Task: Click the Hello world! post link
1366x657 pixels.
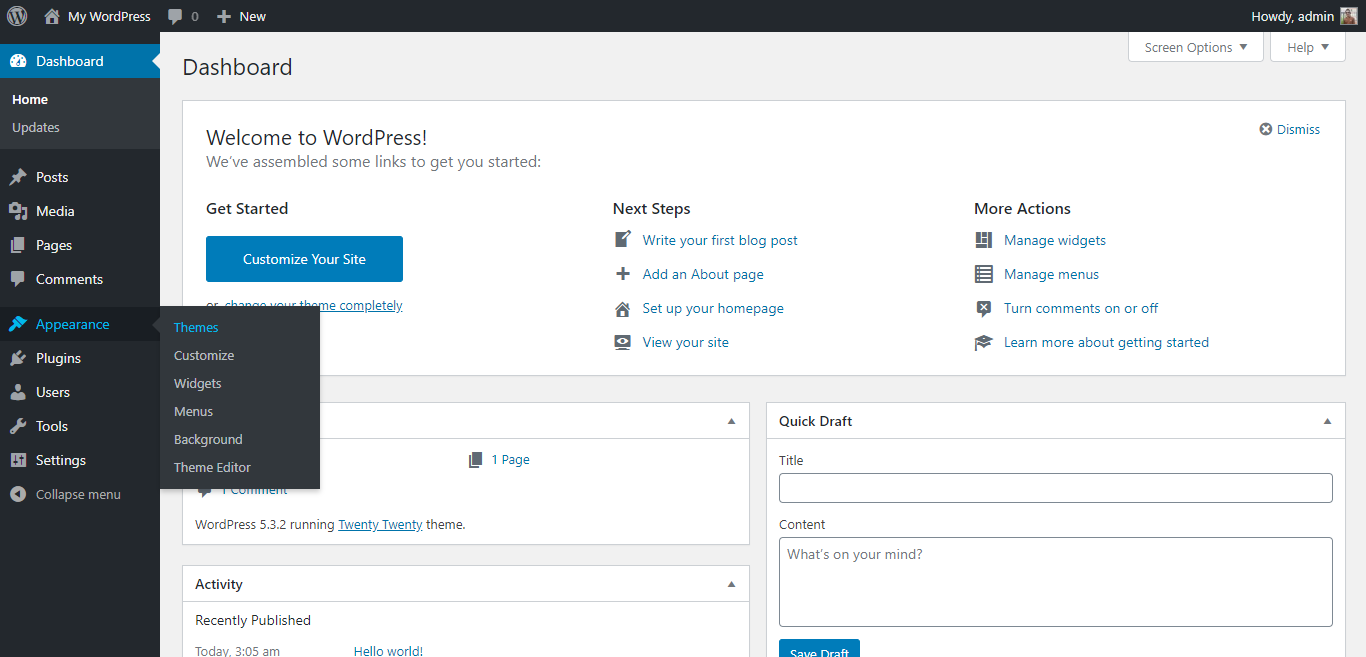Action: (388, 651)
